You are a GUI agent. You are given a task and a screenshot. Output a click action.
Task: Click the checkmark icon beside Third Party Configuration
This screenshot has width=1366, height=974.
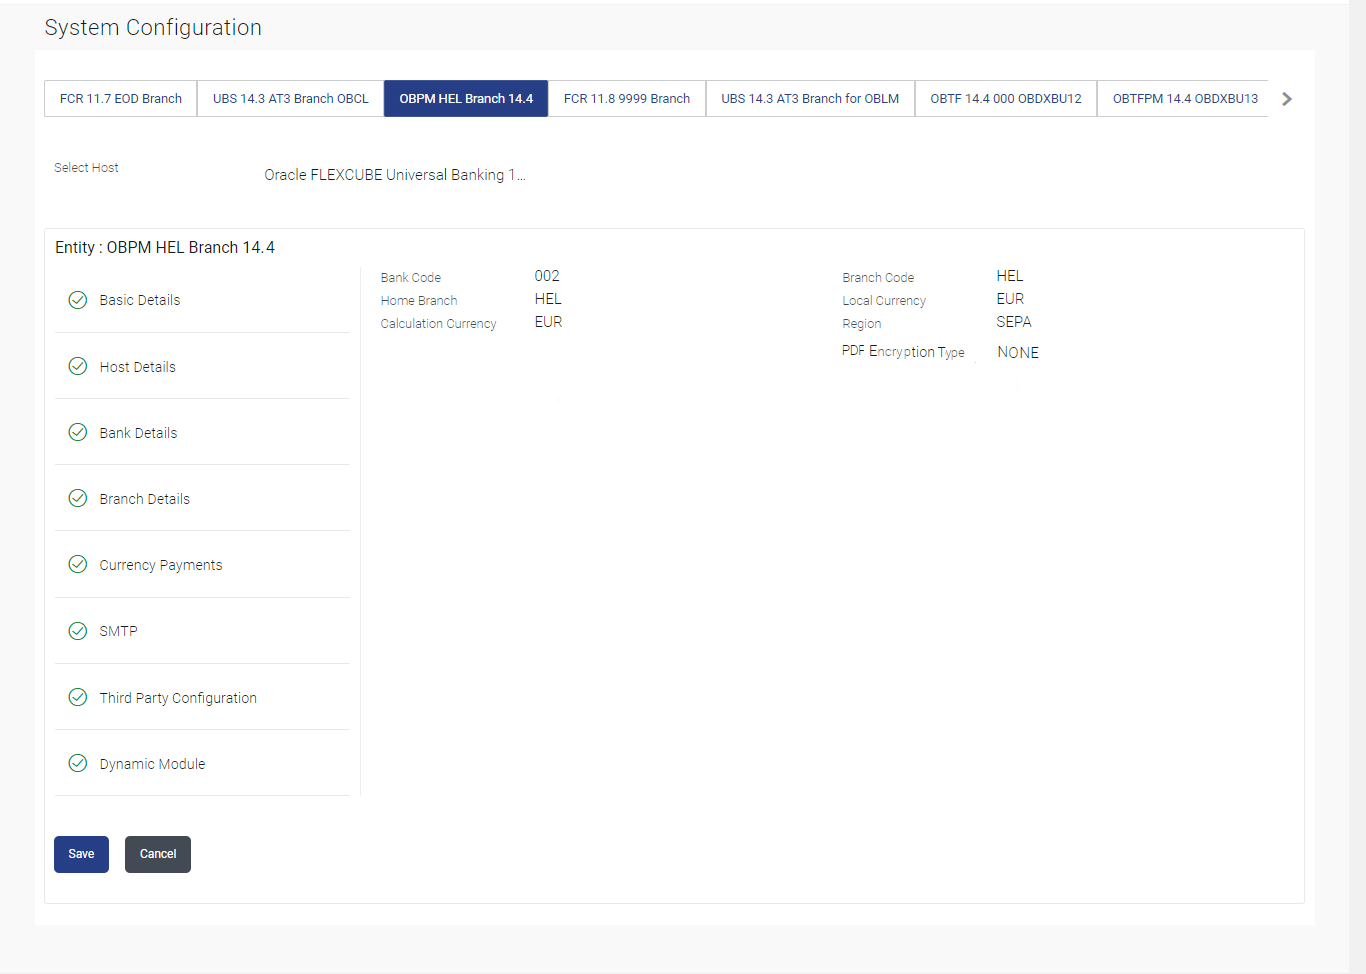[78, 697]
